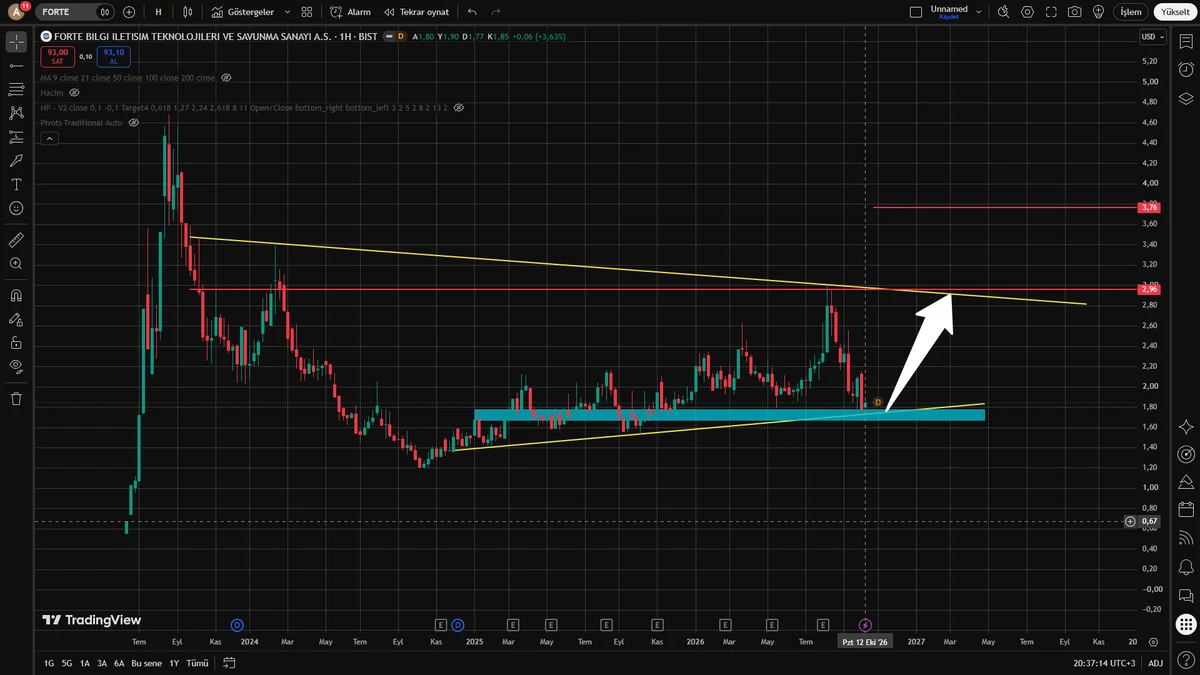Toggle hide all drawings eye tool
This screenshot has width=1200, height=675.
16,366
